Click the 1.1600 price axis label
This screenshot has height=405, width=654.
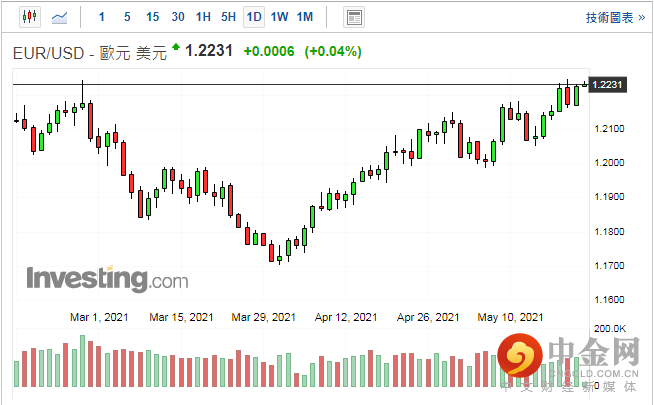coord(609,299)
